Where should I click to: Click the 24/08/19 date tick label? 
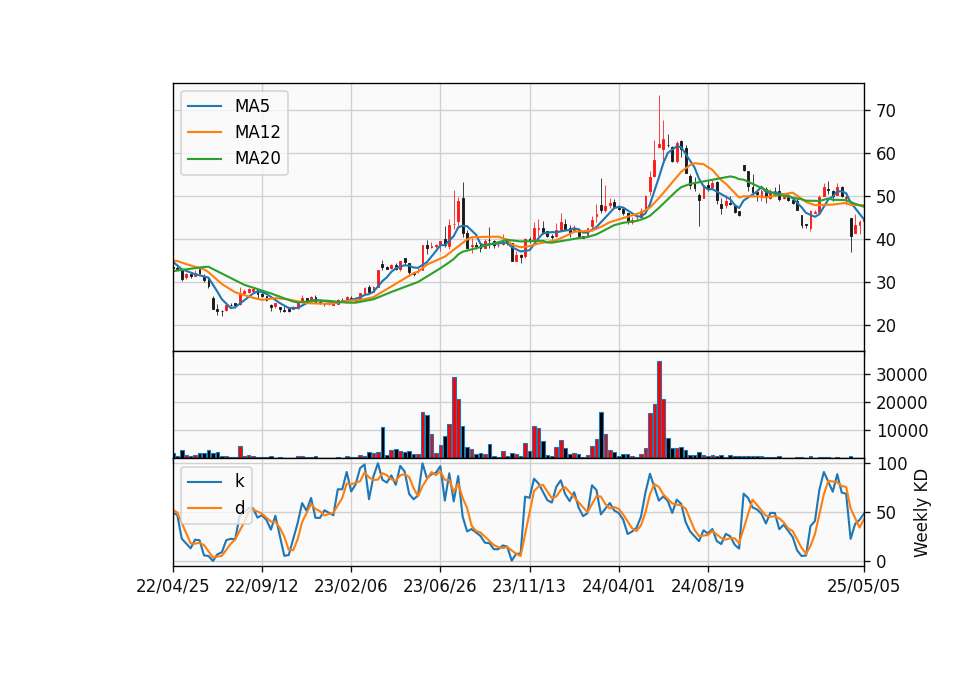click(708, 587)
